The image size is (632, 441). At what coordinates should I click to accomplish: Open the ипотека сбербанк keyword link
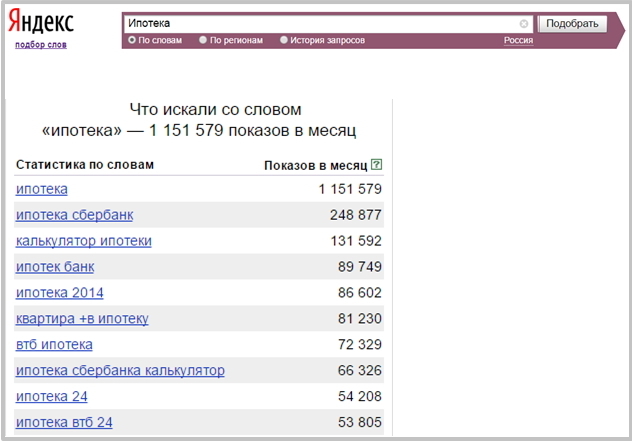pyautogui.click(x=75, y=215)
